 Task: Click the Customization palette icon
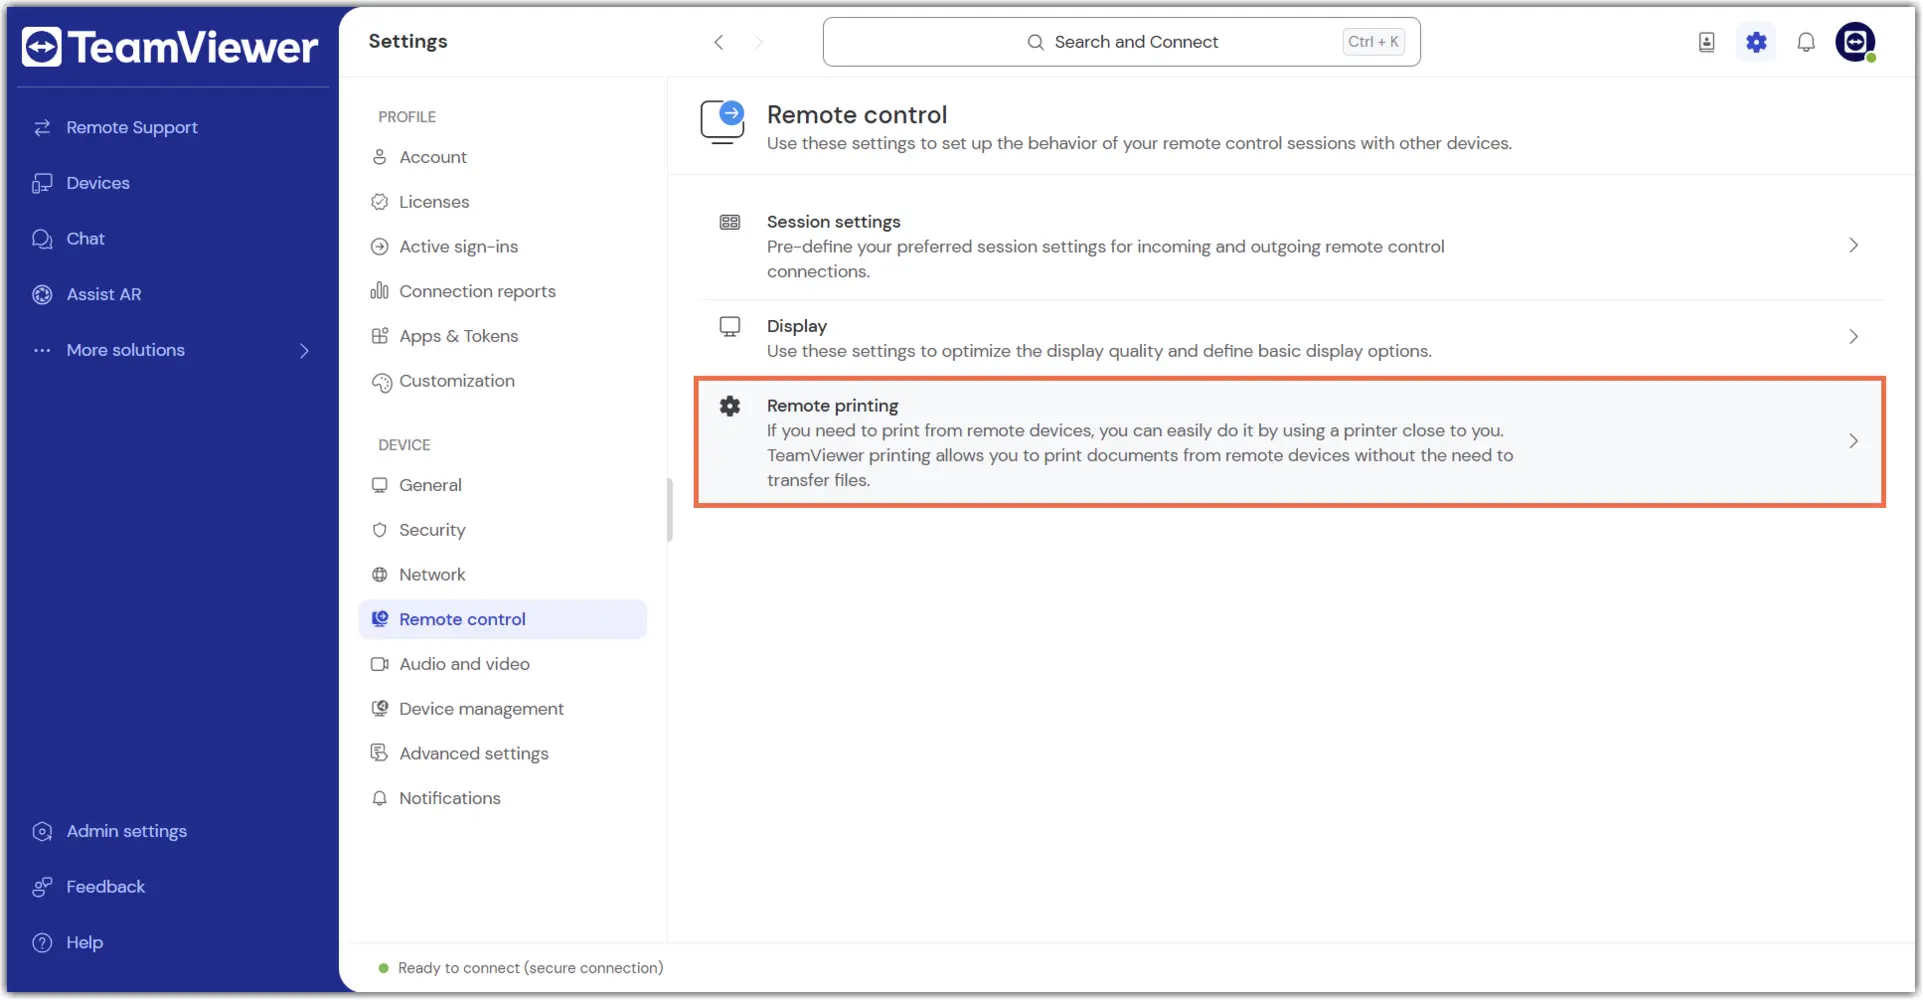coord(381,383)
